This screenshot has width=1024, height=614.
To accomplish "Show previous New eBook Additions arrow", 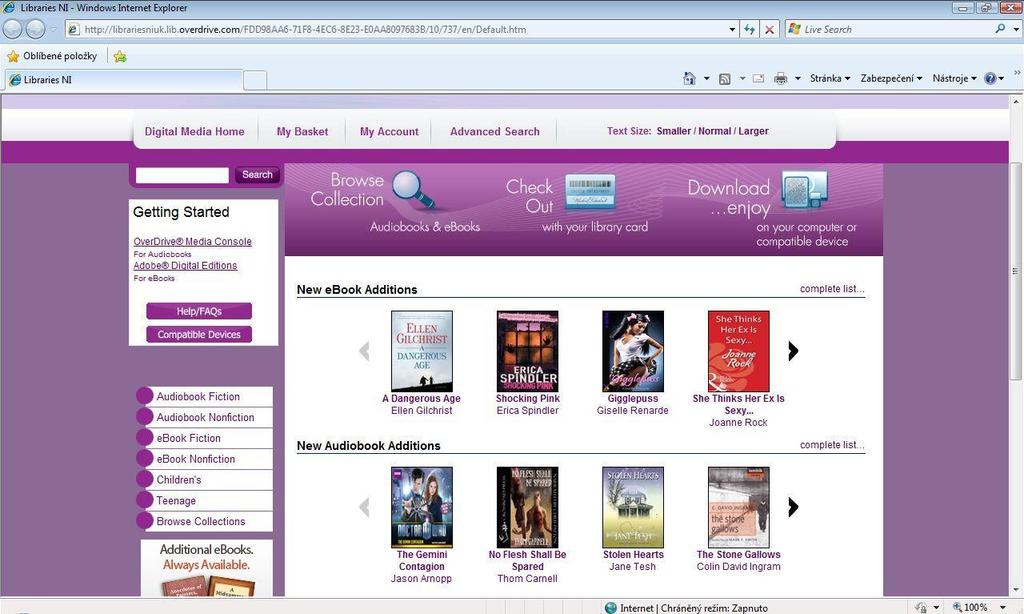I will pos(364,351).
